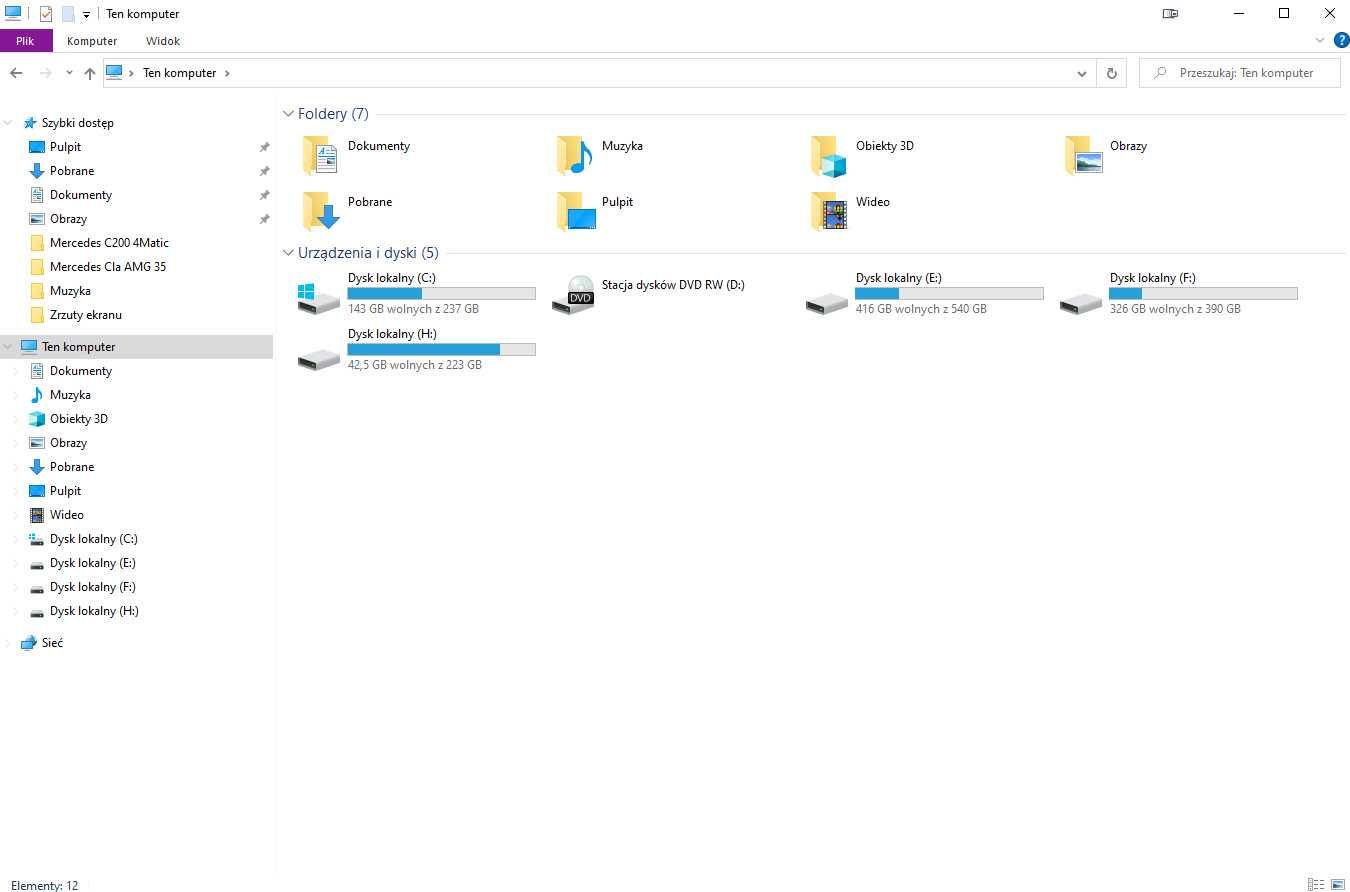Select Dysk lokalny (F:) in navigation tree
The image size is (1350, 892).
(x=93, y=587)
